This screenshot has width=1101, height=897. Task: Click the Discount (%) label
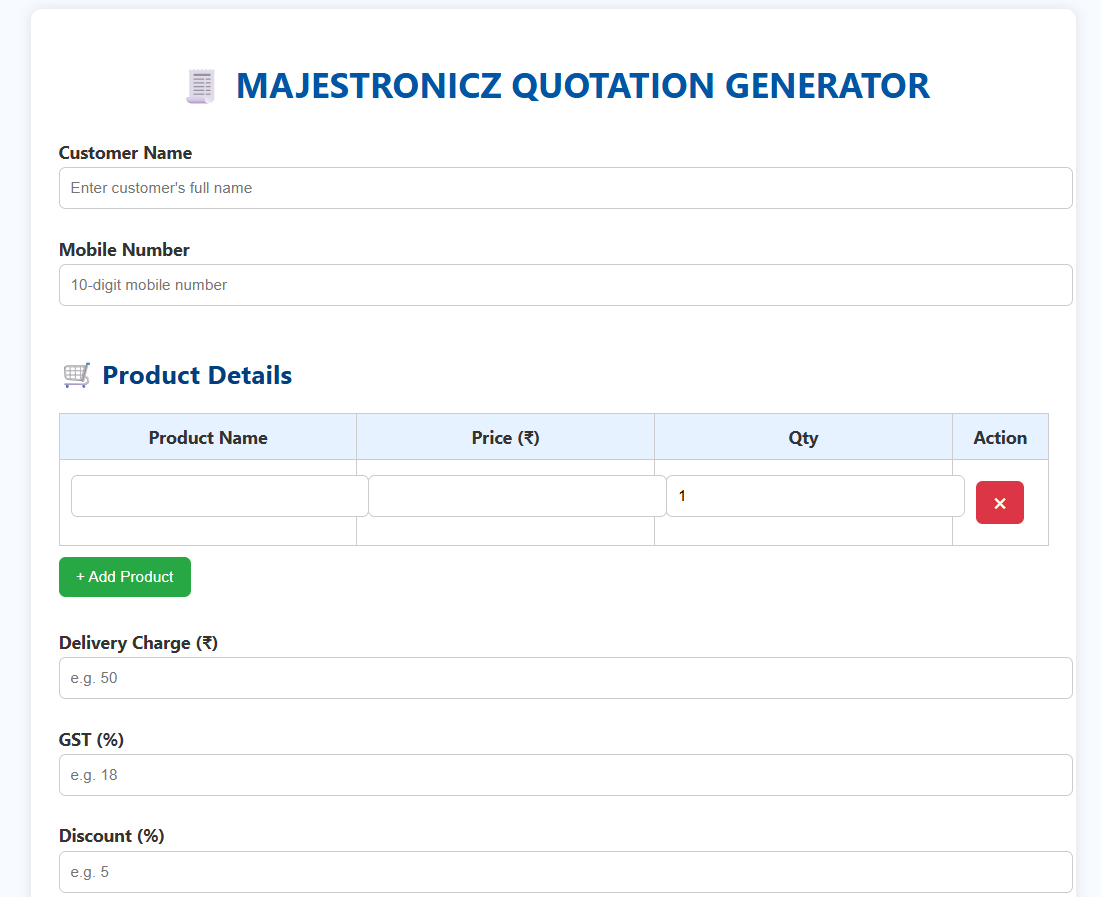[112, 836]
